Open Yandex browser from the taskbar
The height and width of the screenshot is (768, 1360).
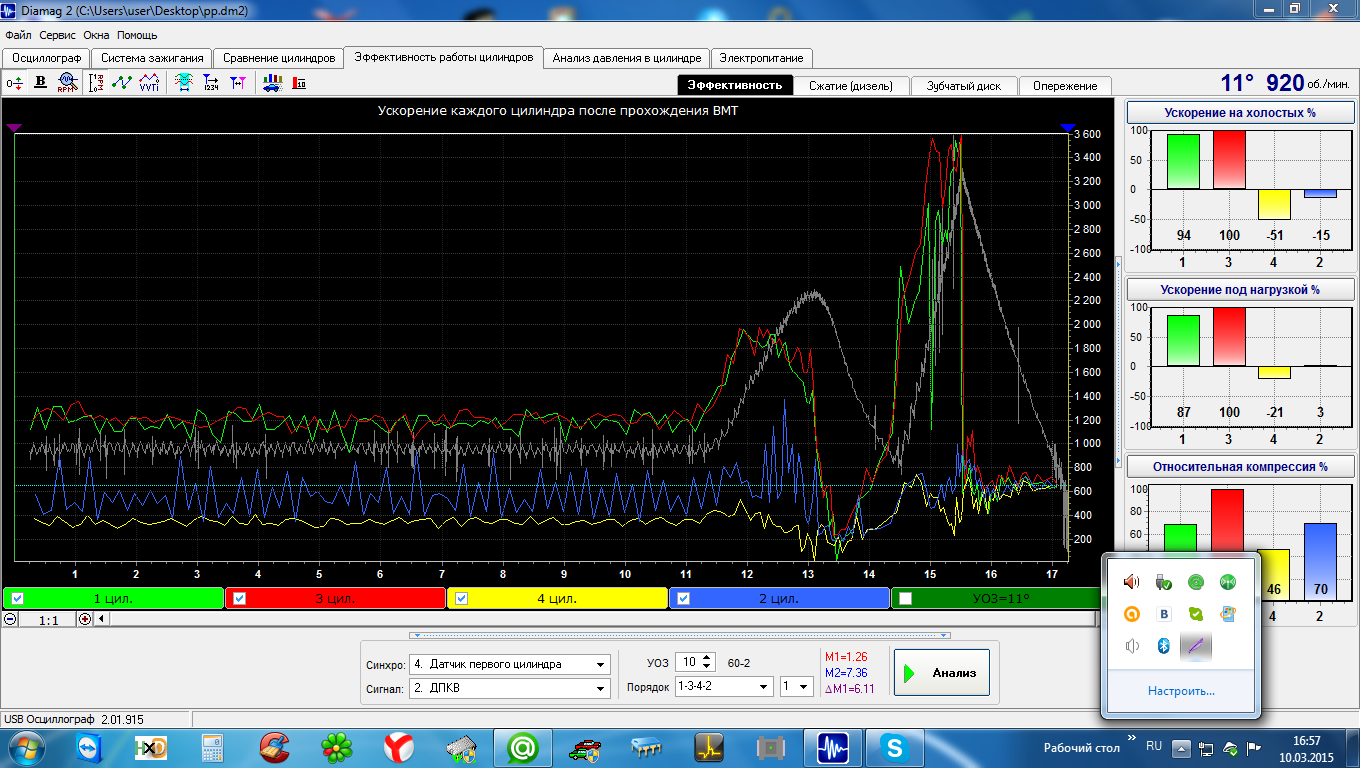pyautogui.click(x=397, y=747)
